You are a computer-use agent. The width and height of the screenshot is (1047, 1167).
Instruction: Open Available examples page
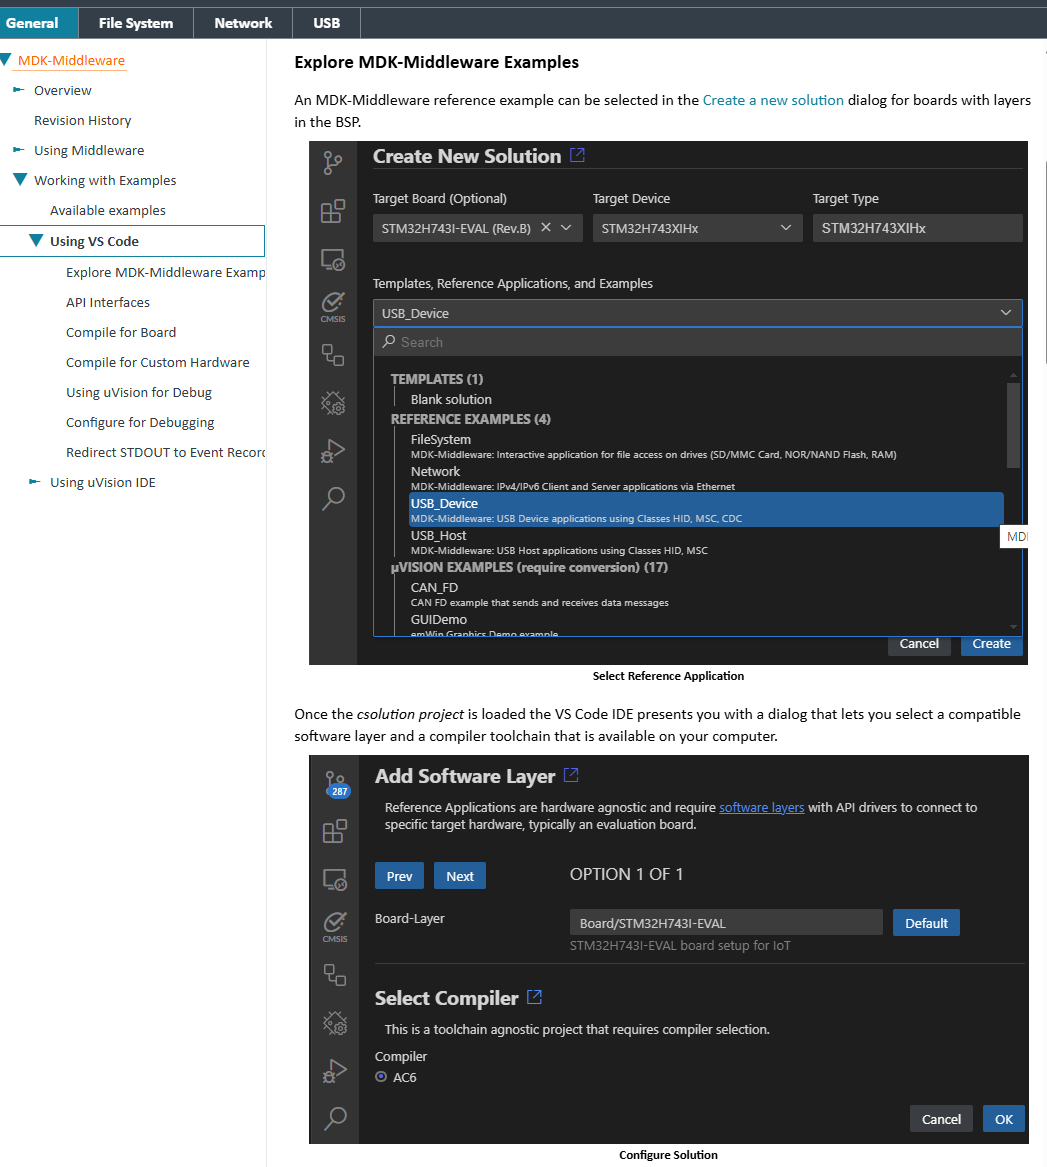[x=108, y=210]
